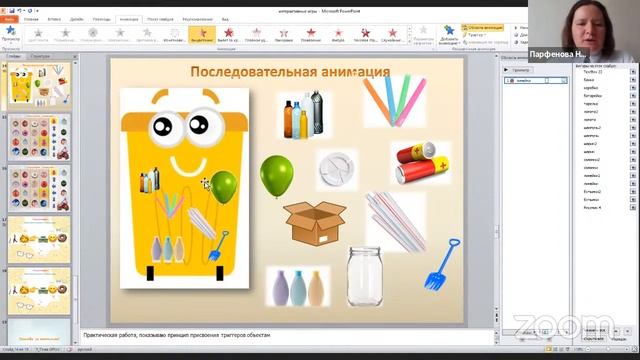The image size is (640, 360).
Task: Click the large colored rulers image top right
Action: coord(395,101)
